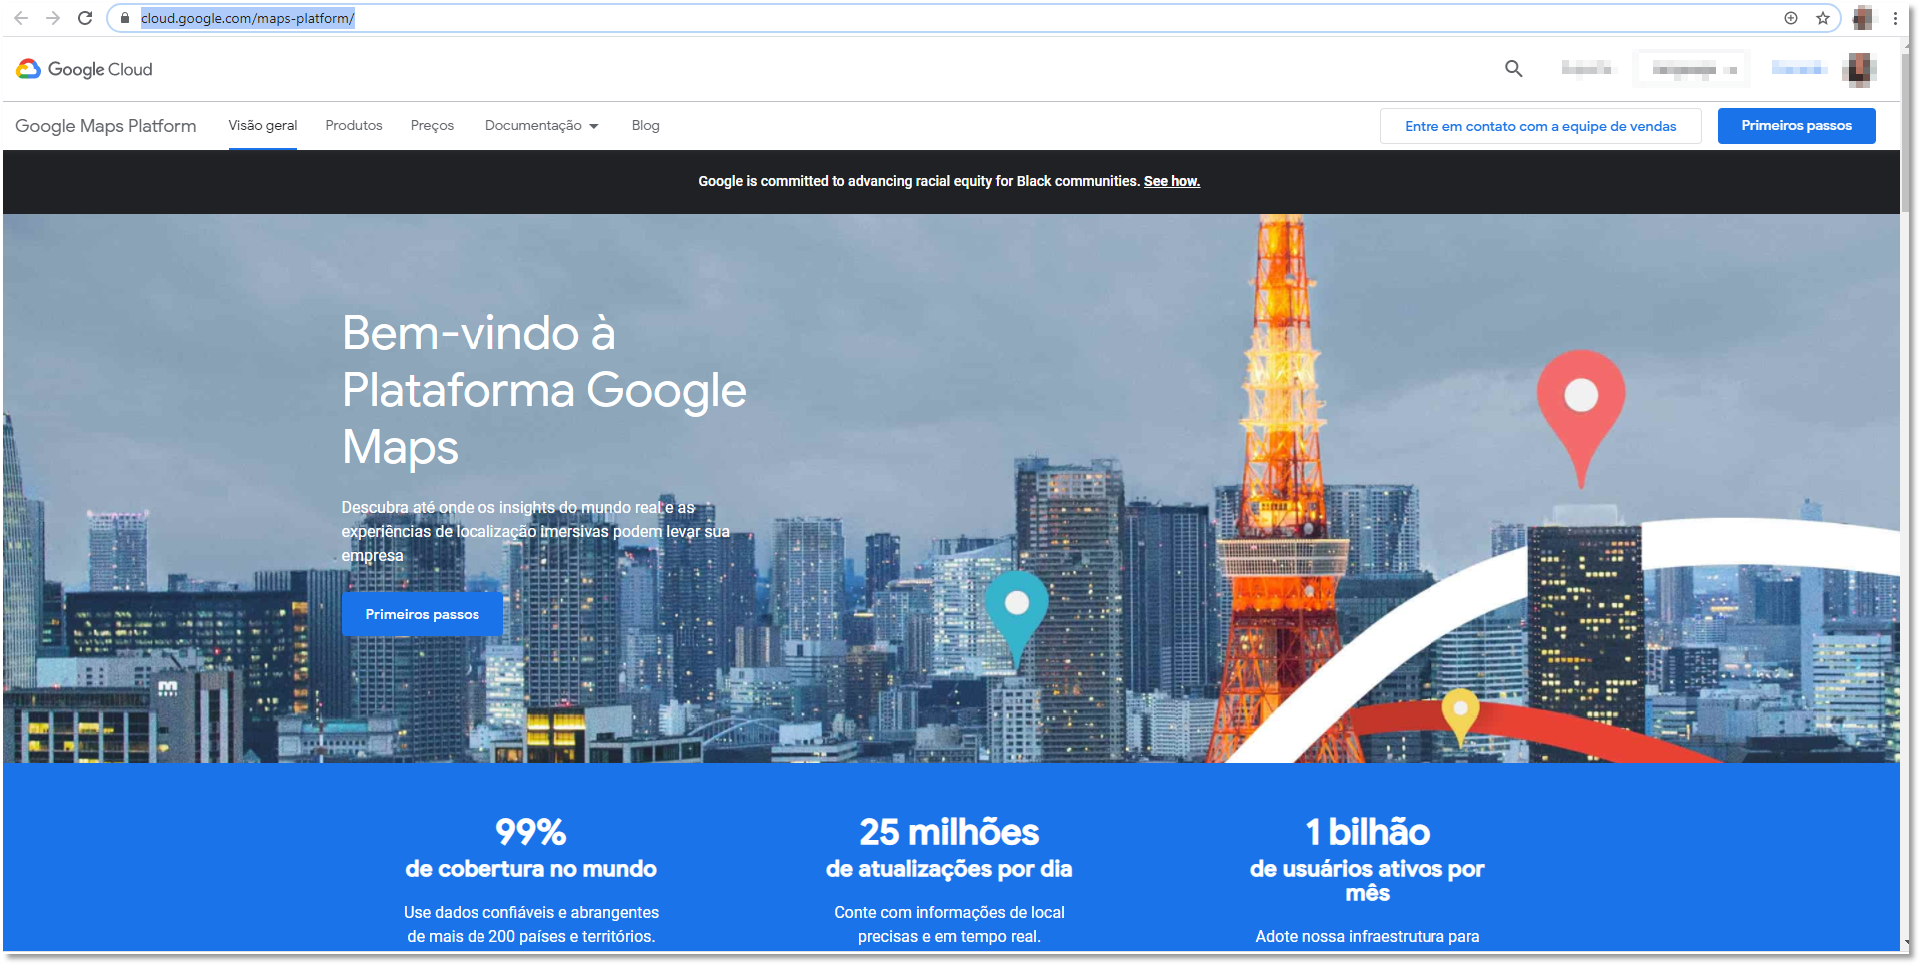
Task: Click Primeiros passos button in navigation bar
Action: click(x=1796, y=126)
